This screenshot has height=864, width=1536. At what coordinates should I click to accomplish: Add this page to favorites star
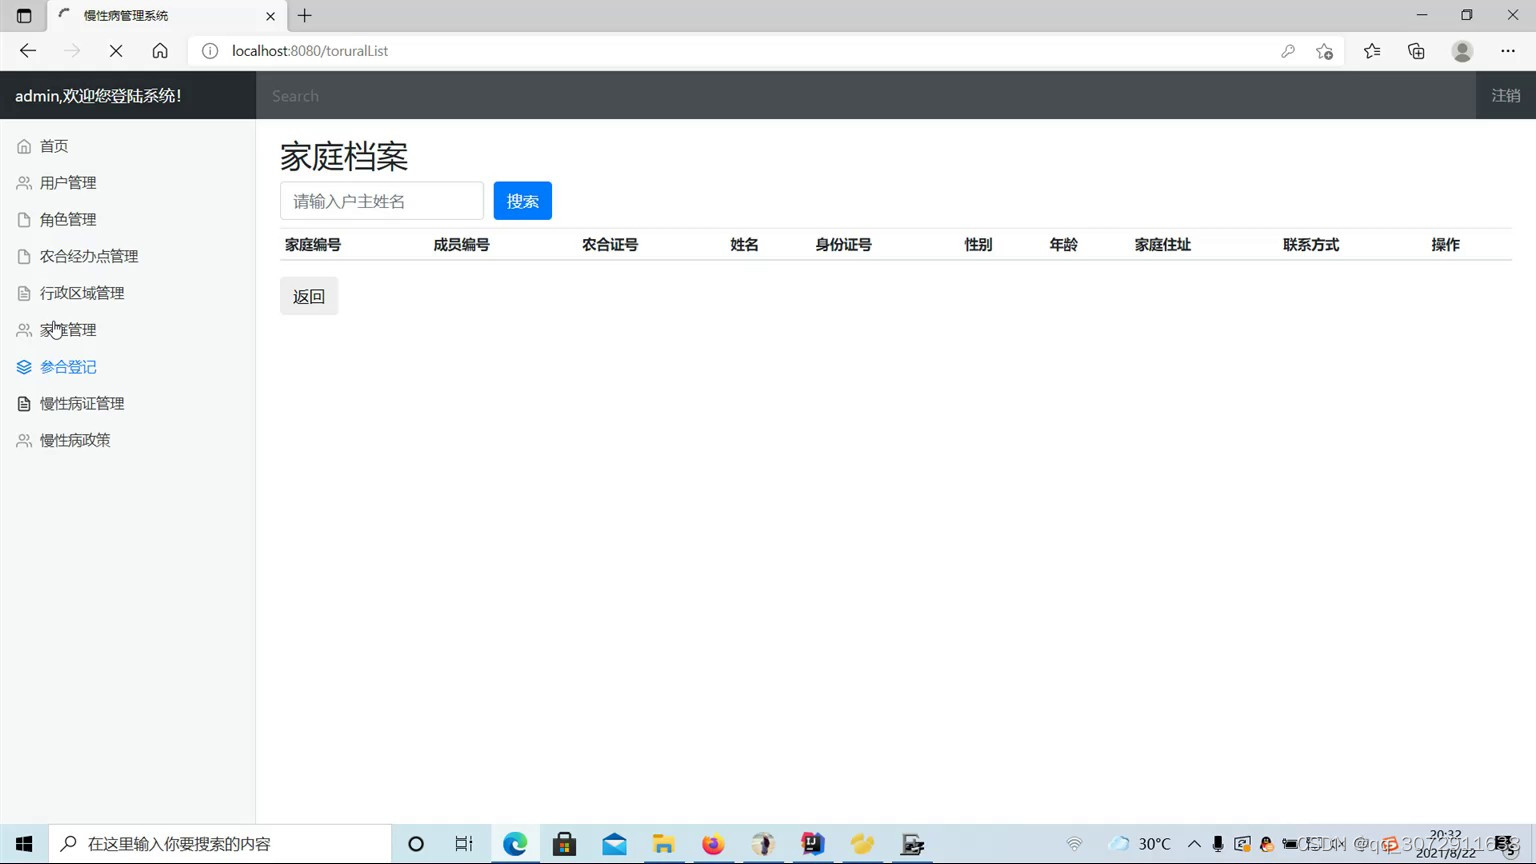pos(1325,51)
